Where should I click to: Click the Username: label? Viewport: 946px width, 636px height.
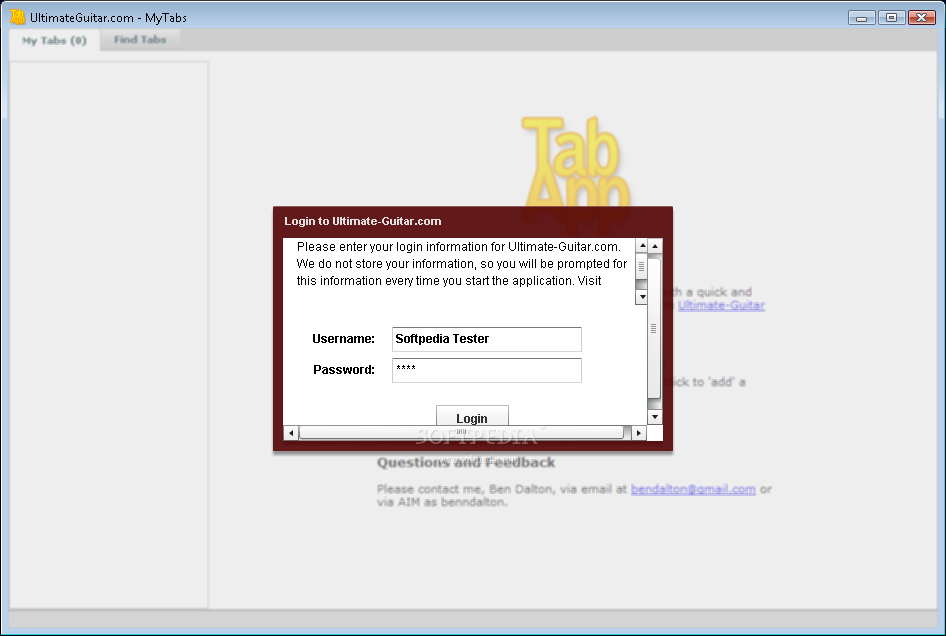[343, 339]
